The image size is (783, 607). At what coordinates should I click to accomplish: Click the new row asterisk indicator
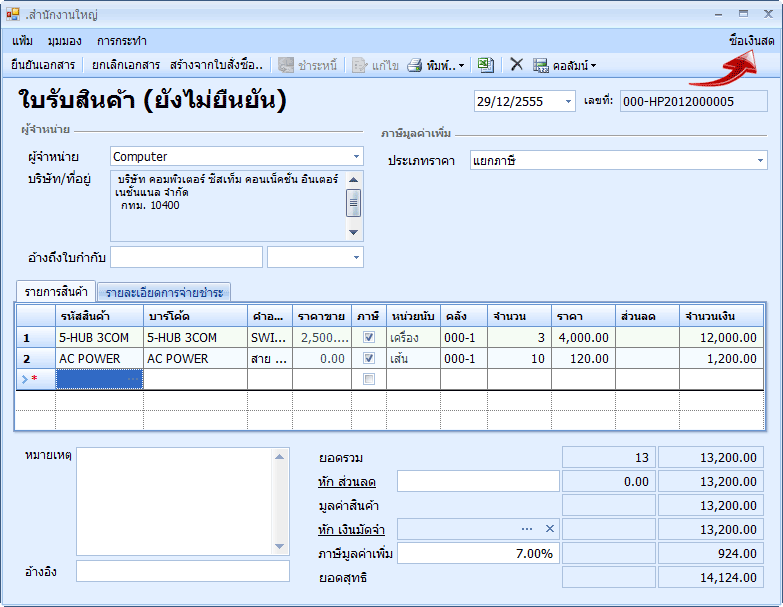point(34,379)
